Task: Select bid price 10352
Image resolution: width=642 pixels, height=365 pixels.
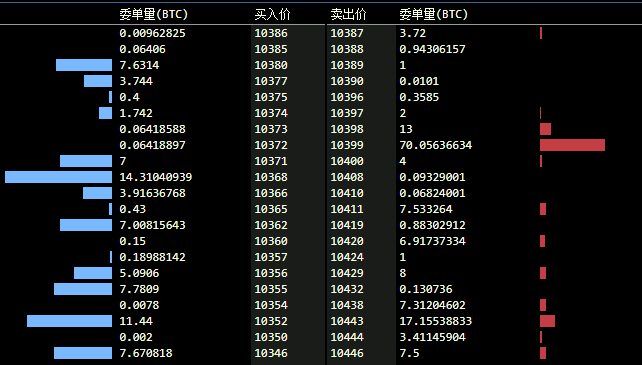Action: coord(271,321)
